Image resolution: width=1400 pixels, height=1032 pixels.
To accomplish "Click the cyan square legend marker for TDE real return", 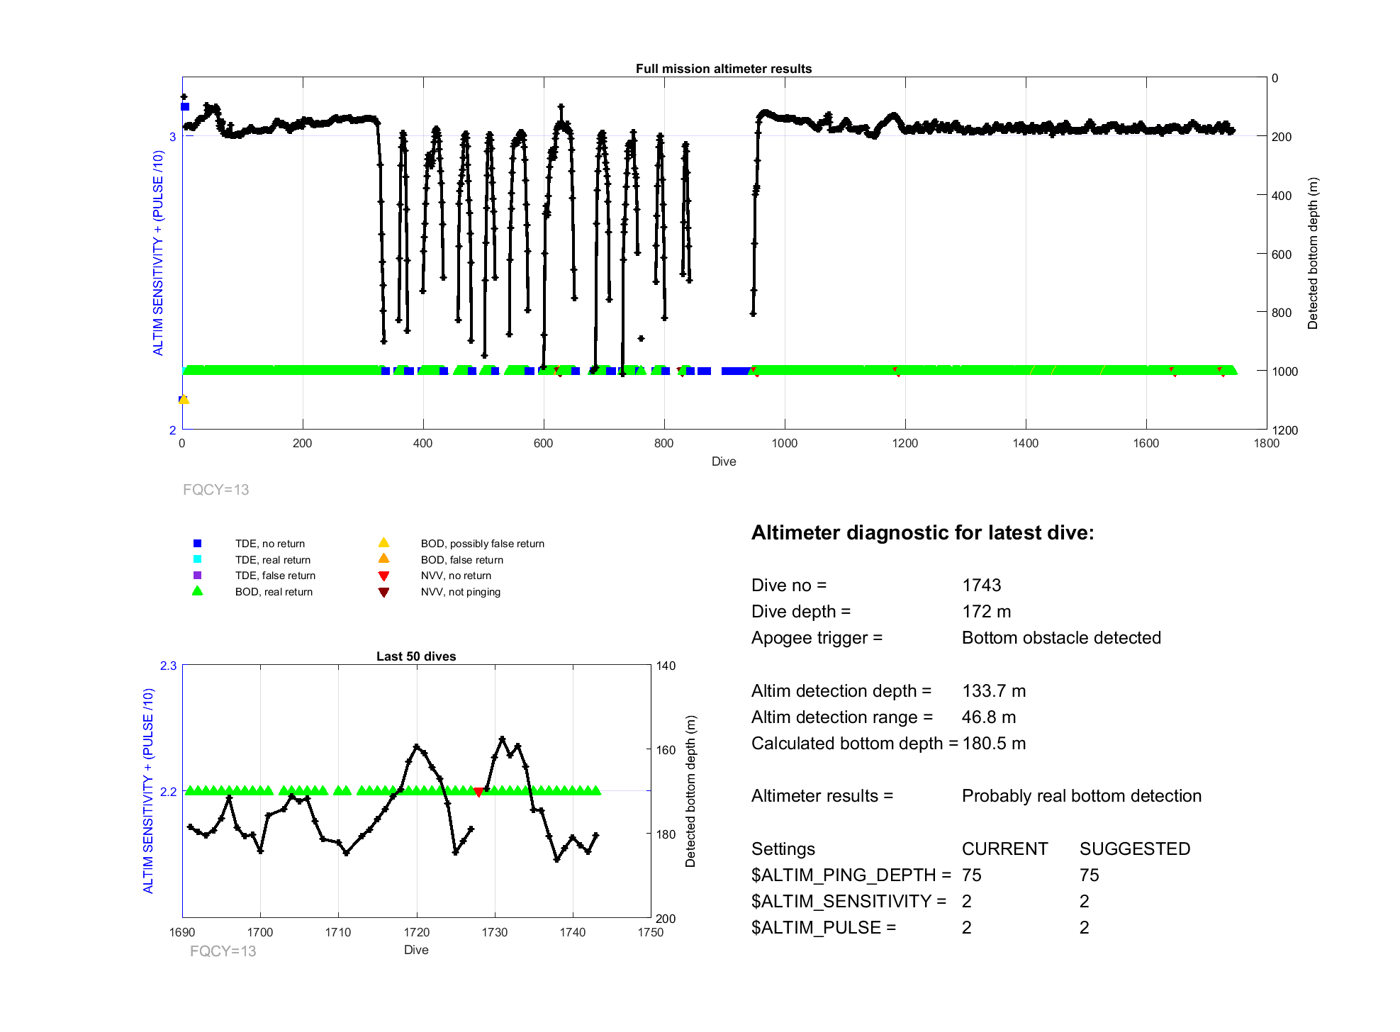I will (x=197, y=559).
